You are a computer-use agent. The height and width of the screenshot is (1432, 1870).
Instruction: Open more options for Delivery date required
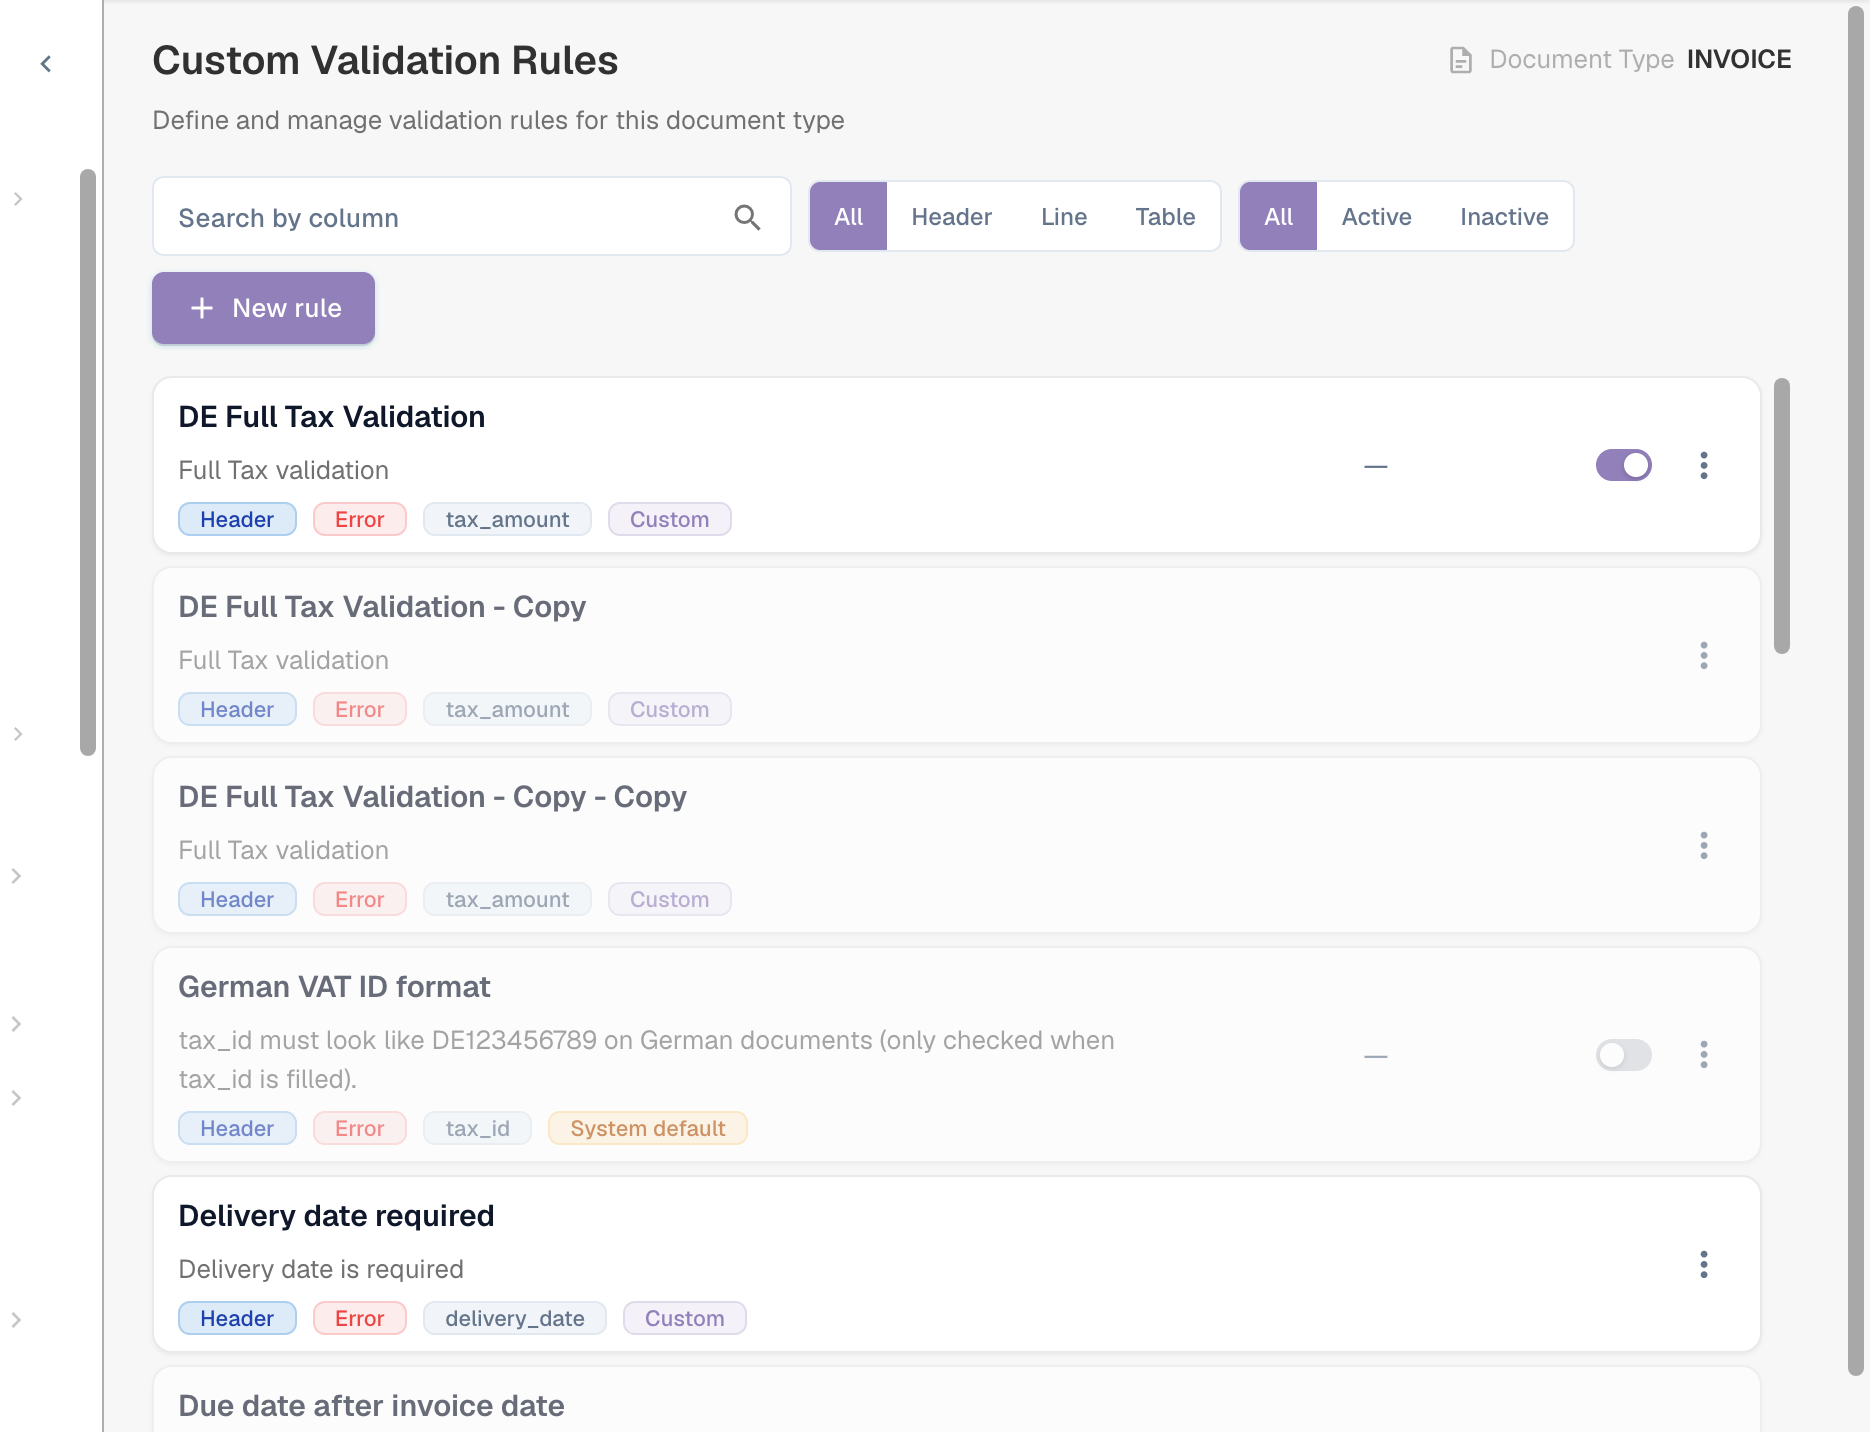(1704, 1264)
